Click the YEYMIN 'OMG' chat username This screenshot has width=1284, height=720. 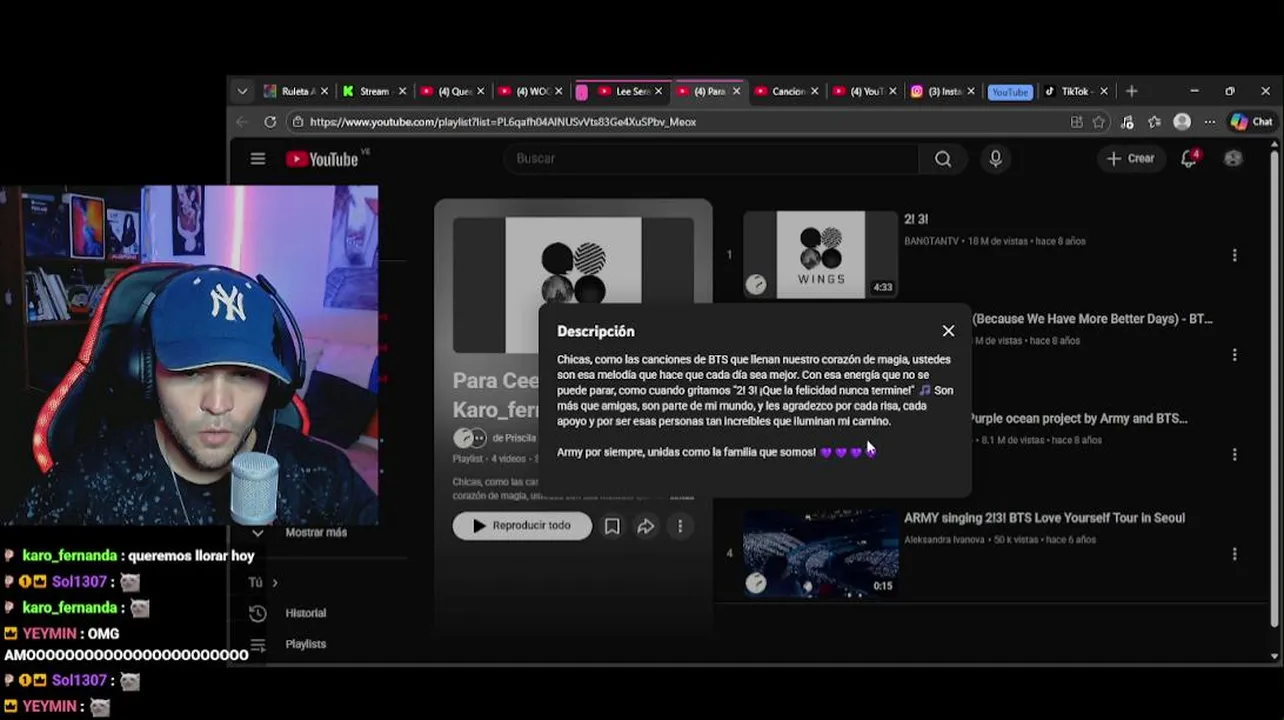click(51, 634)
